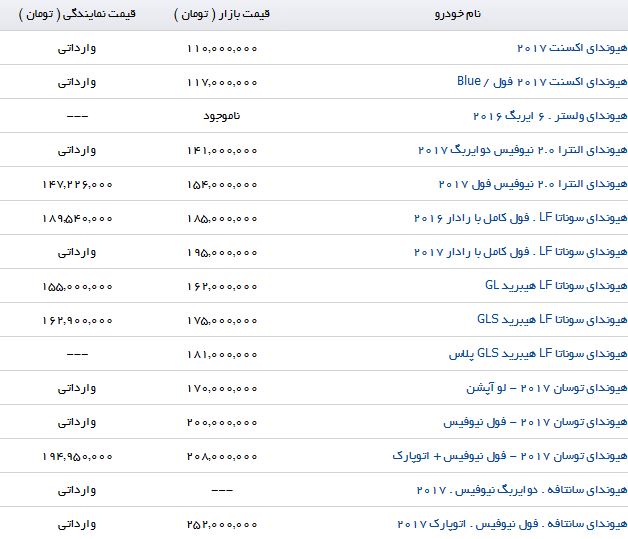Select market price ۱۸۱,۰۰۰,۰۰۰
This screenshot has height=539, width=628.
222,355
